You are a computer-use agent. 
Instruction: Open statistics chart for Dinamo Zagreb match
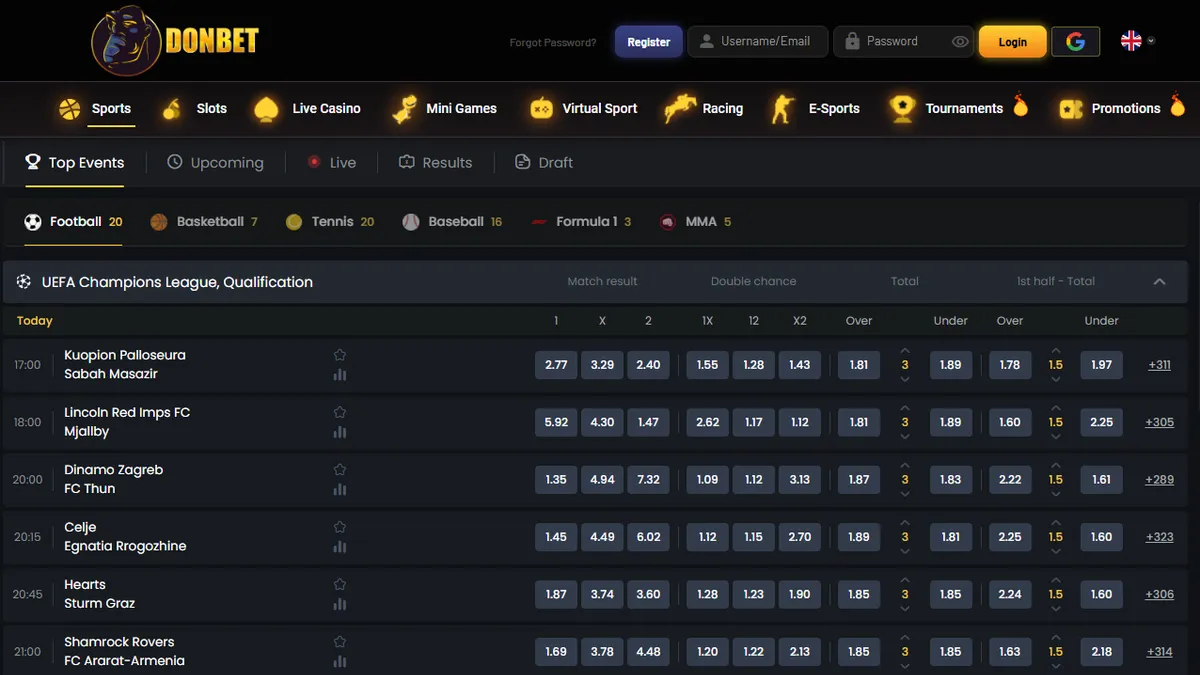coord(340,489)
